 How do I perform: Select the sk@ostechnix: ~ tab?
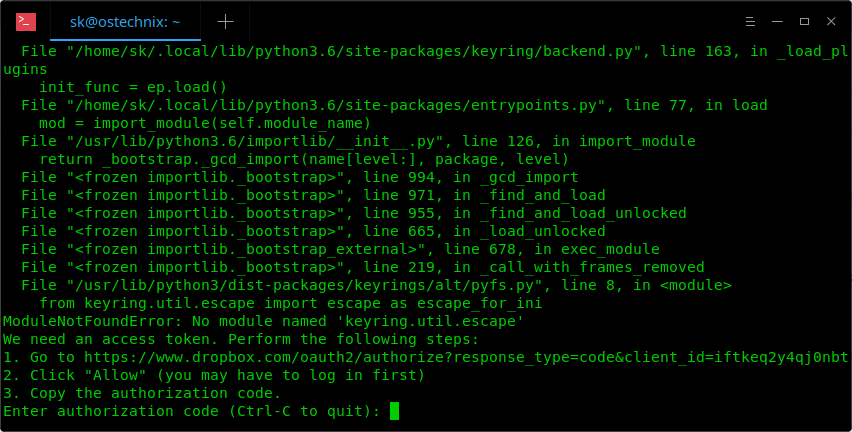coord(125,21)
